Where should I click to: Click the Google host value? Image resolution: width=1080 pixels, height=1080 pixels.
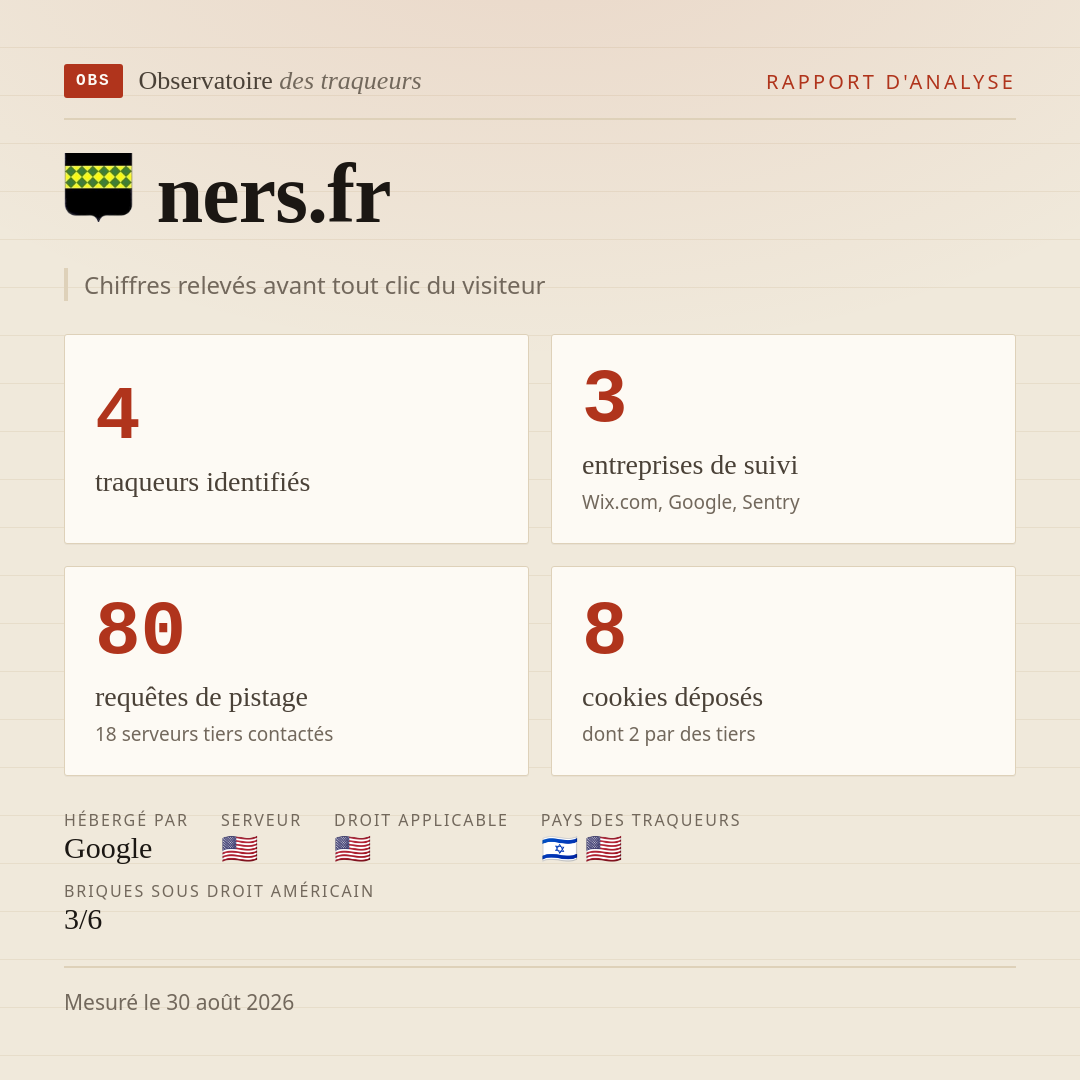click(108, 849)
